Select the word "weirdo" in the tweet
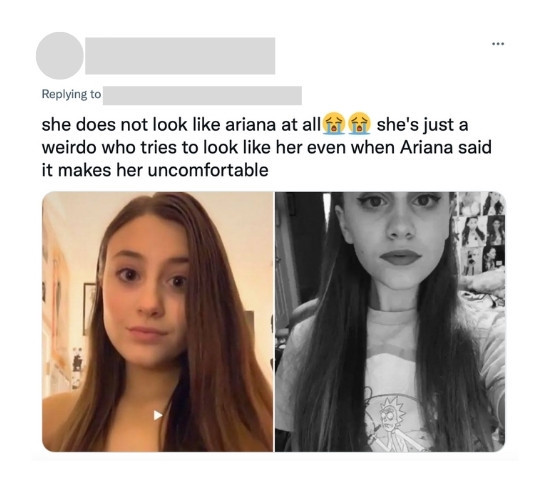Screen dimensions: 550x496 69,148
